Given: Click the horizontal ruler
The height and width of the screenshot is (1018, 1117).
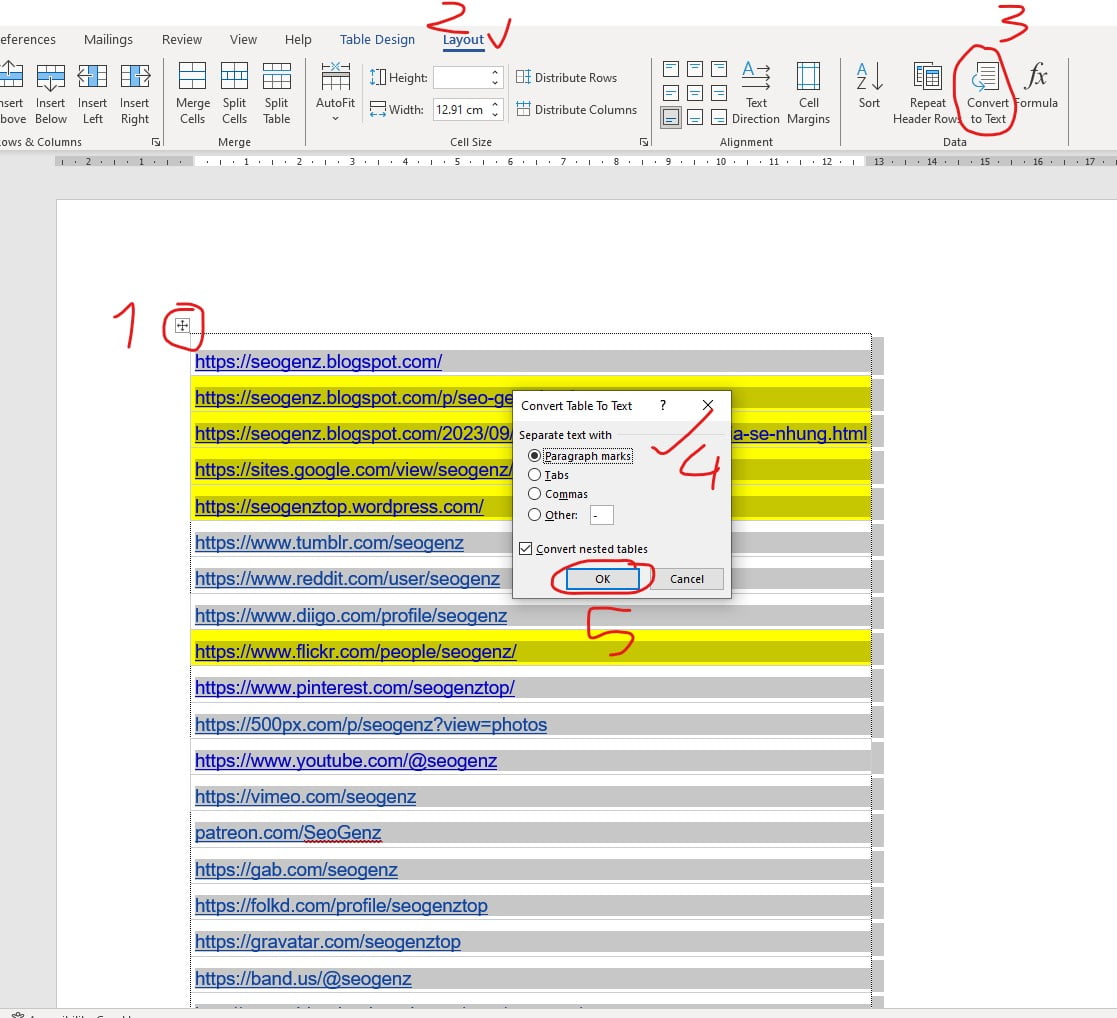Looking at the screenshot, I should point(584,162).
